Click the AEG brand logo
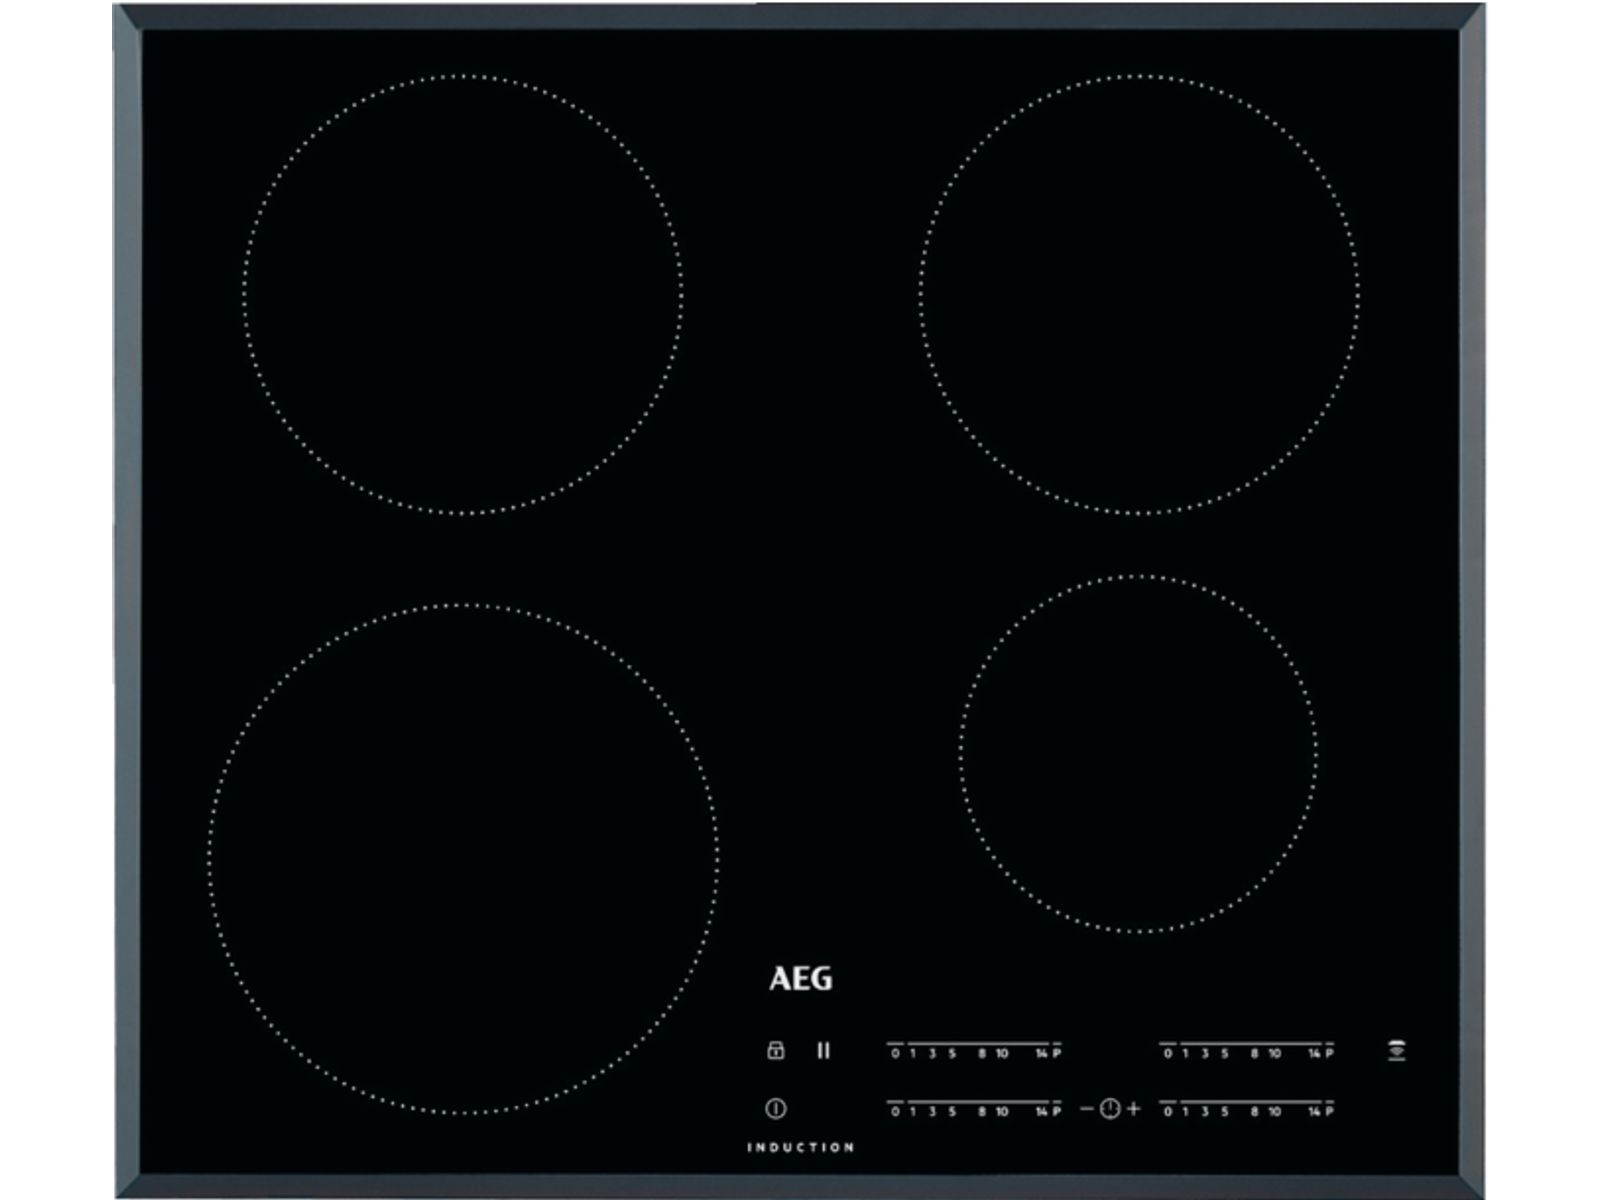The width and height of the screenshot is (1600, 1200). point(800,979)
